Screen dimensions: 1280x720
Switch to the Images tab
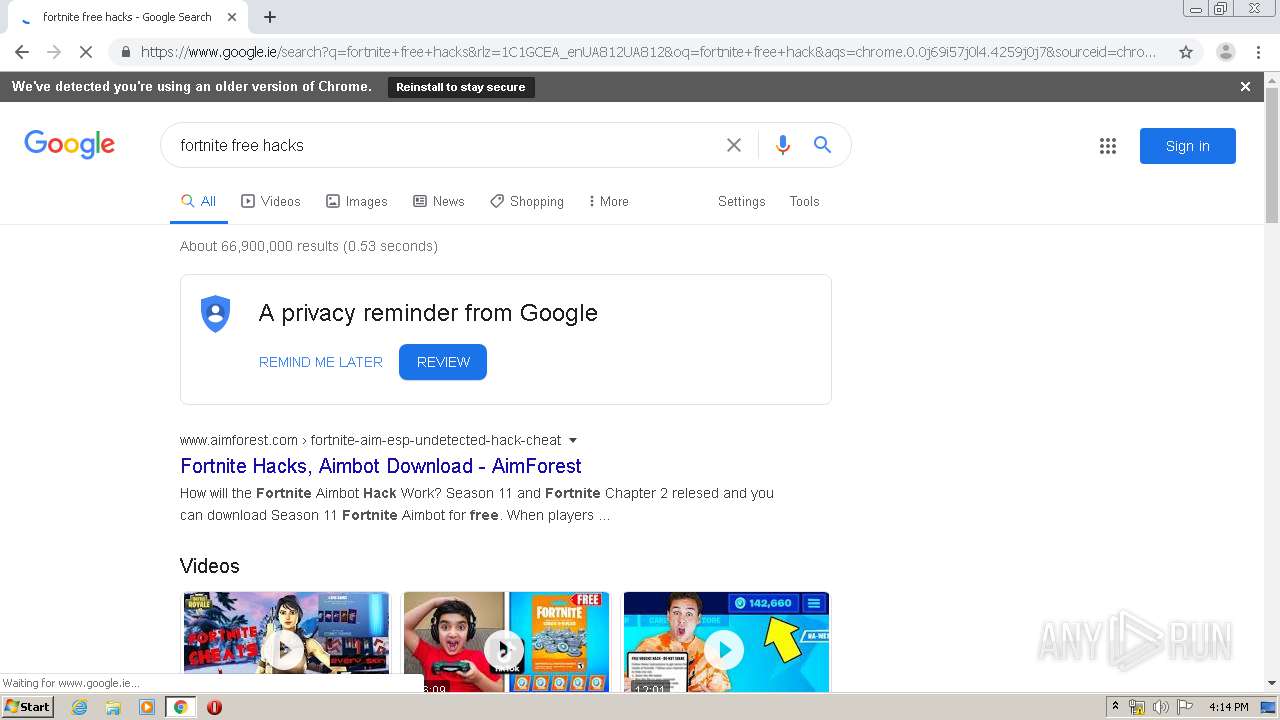(x=357, y=202)
